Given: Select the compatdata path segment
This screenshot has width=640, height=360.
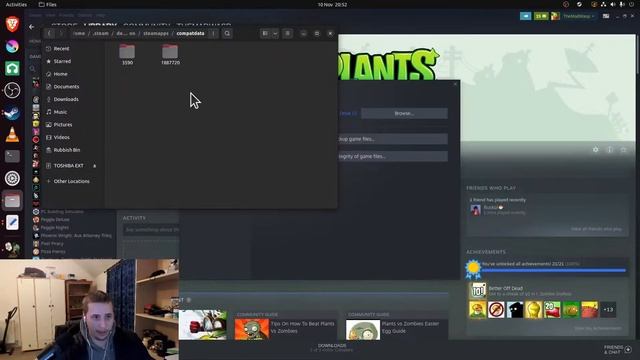Looking at the screenshot, I should [x=190, y=33].
